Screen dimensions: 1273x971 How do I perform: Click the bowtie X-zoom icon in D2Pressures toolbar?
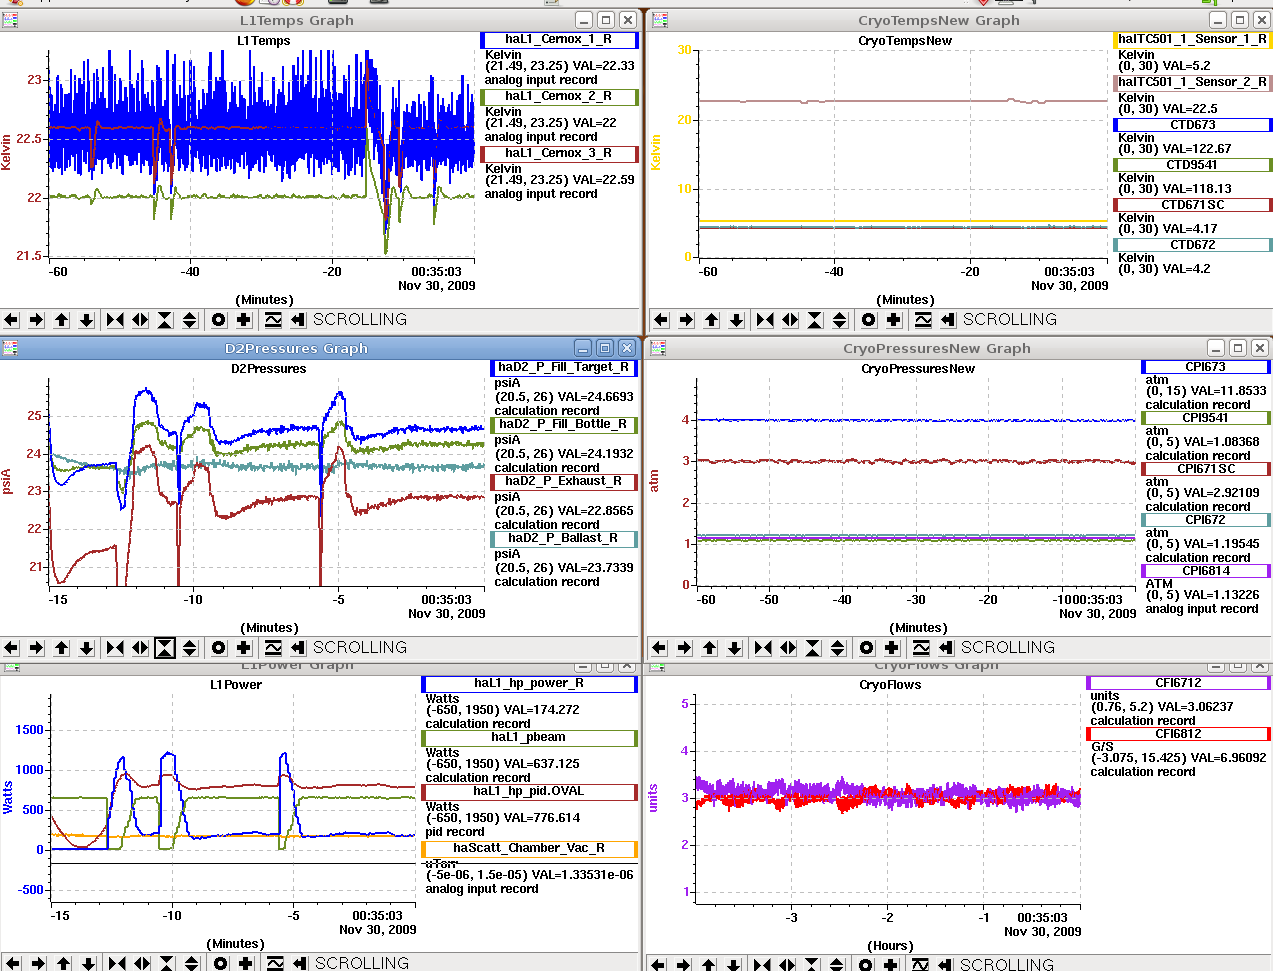click(115, 648)
